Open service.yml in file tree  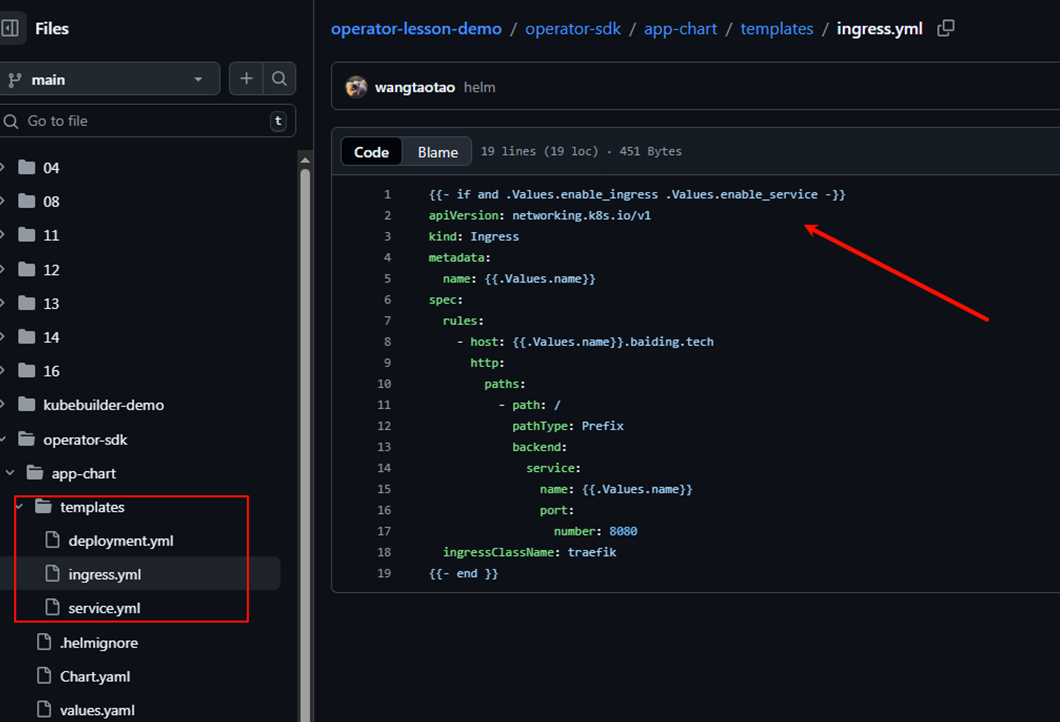104,608
